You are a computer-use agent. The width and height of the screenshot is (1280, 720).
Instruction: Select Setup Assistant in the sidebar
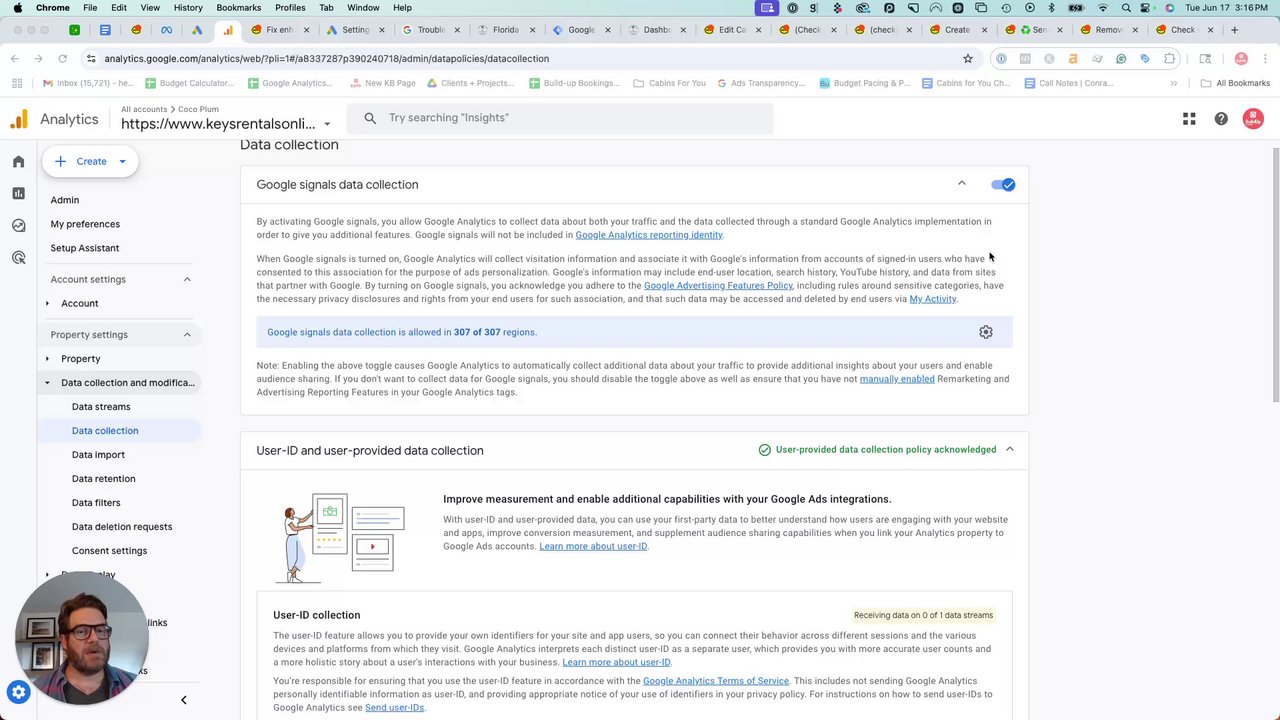point(85,248)
